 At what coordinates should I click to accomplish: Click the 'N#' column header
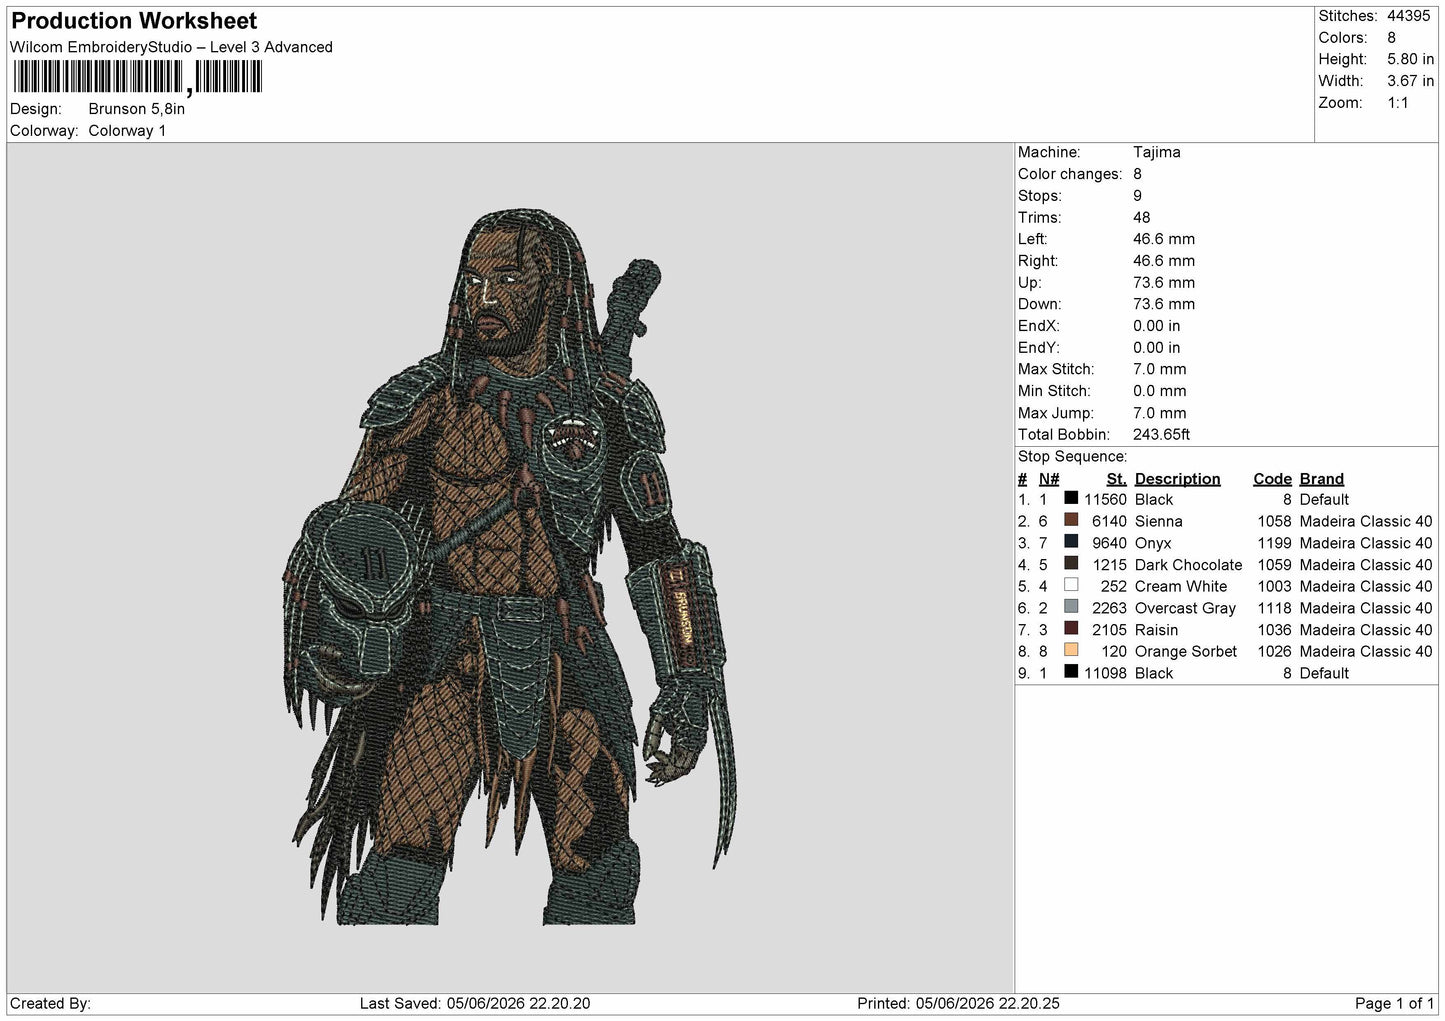(x=1048, y=478)
